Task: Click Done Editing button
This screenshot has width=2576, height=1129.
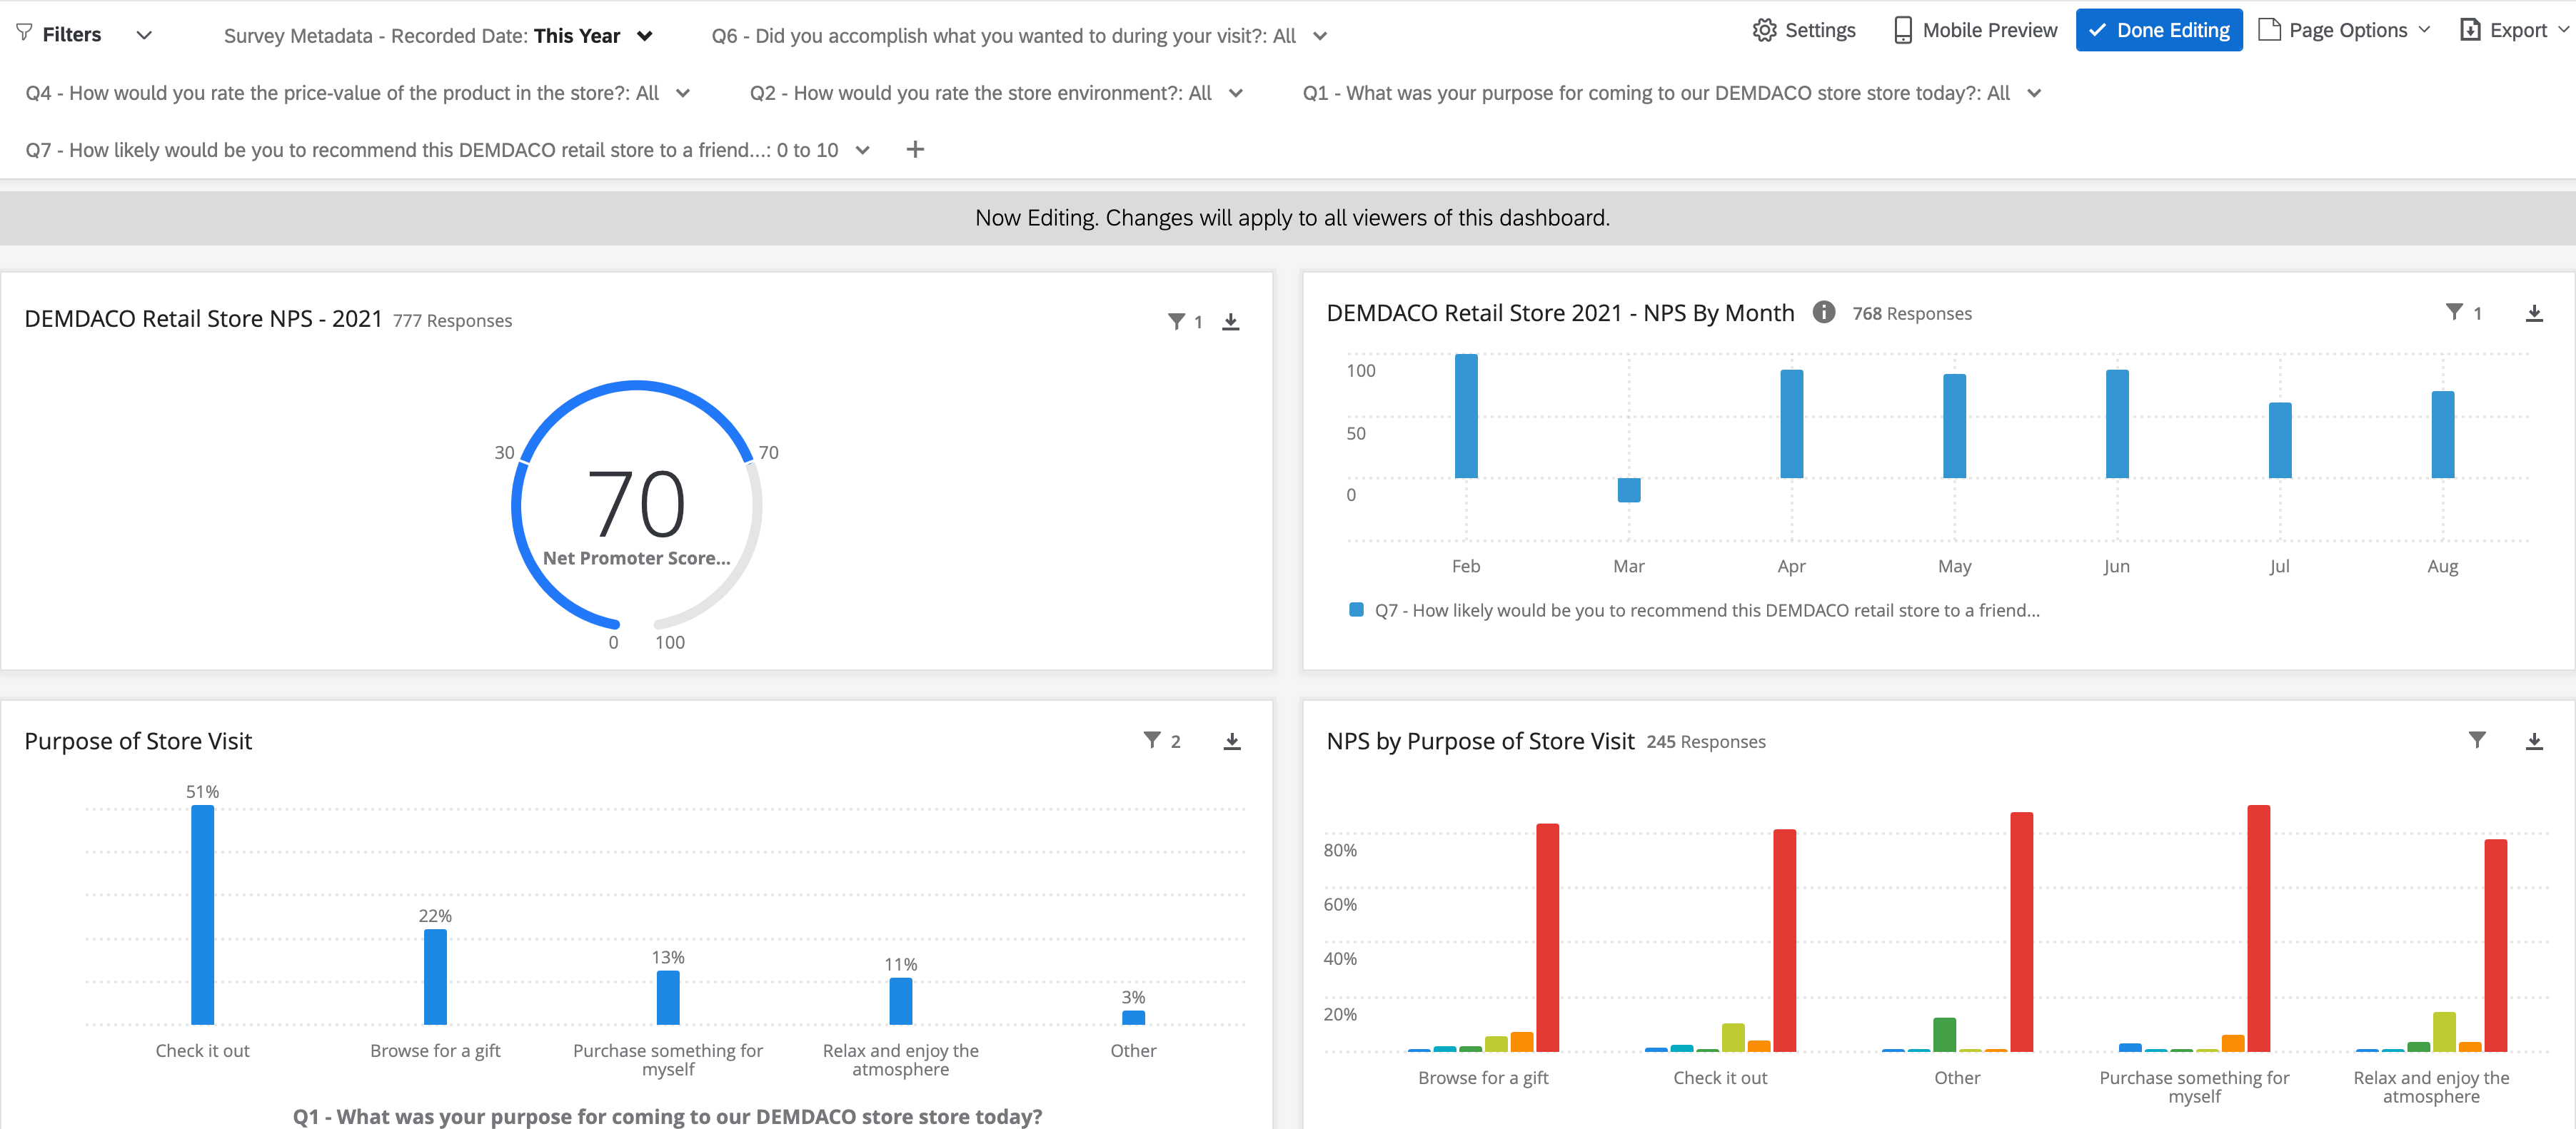Action: coord(2159,30)
